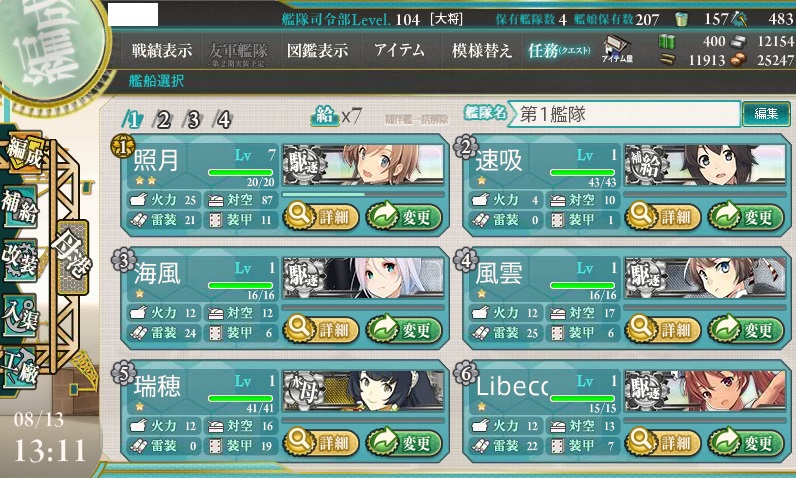This screenshot has width=796, height=478.
Task: View 詳細 details for 照月
Action: click(321, 217)
